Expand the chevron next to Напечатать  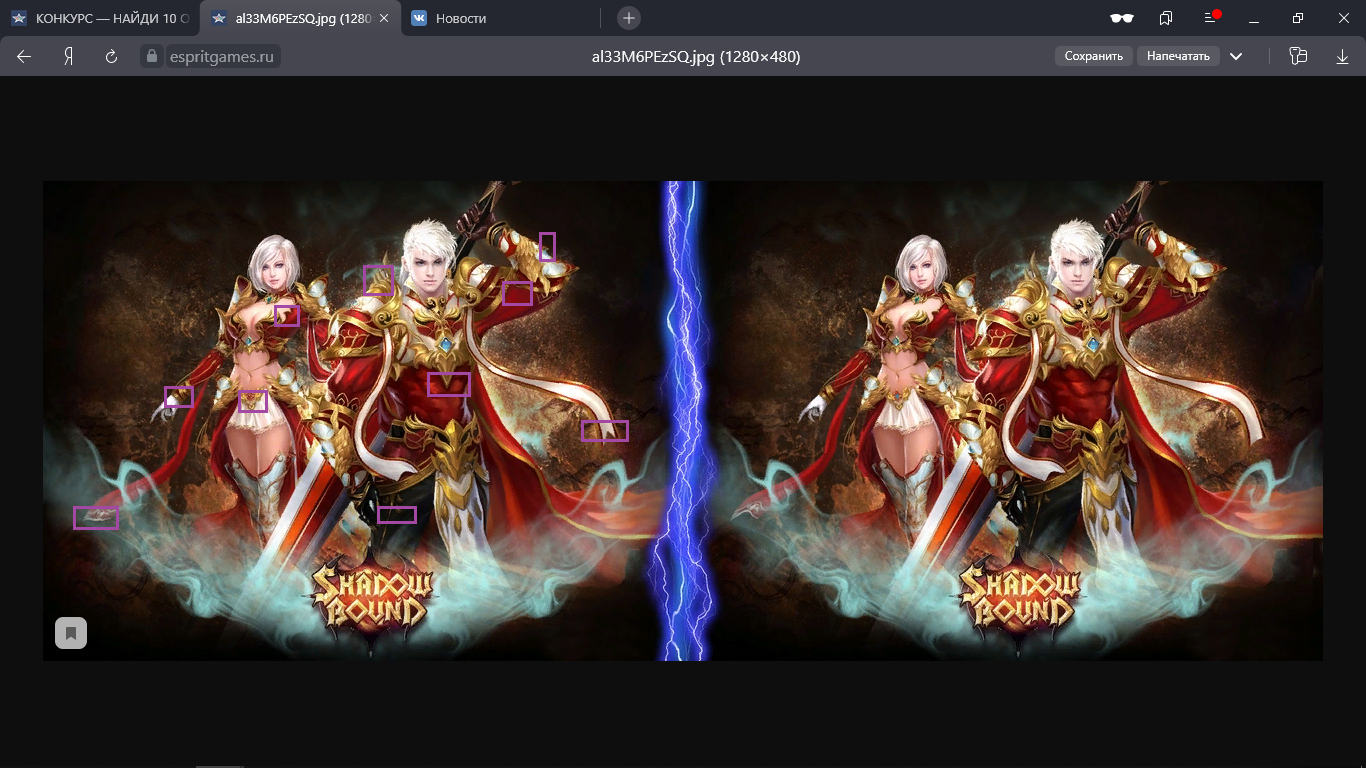[1236, 57]
